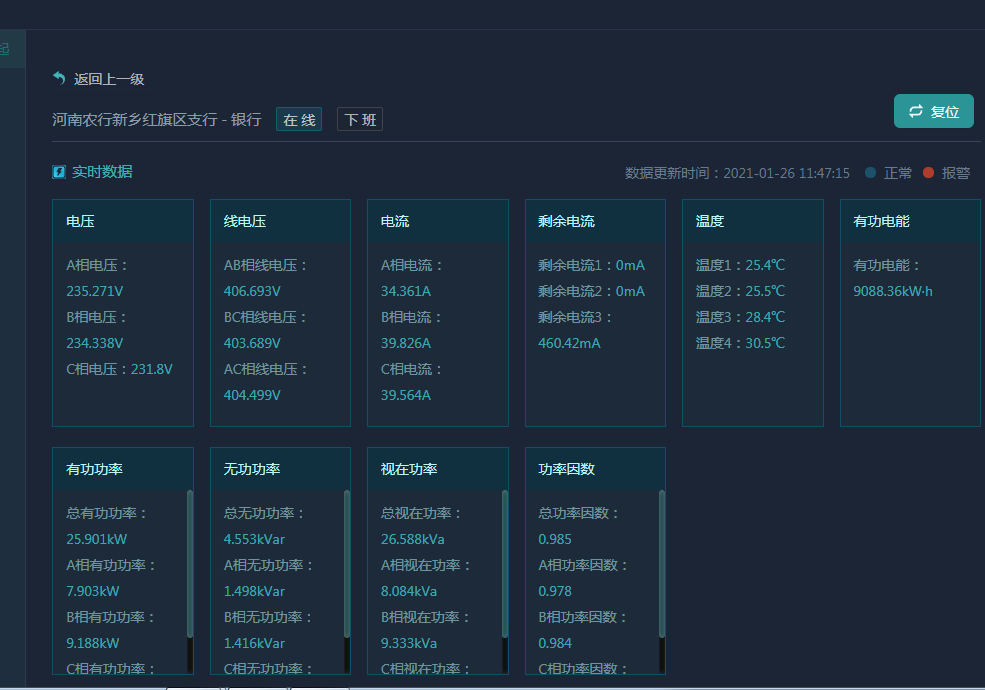Click 总无功功率 value 4.553kVar

[x=254, y=539]
